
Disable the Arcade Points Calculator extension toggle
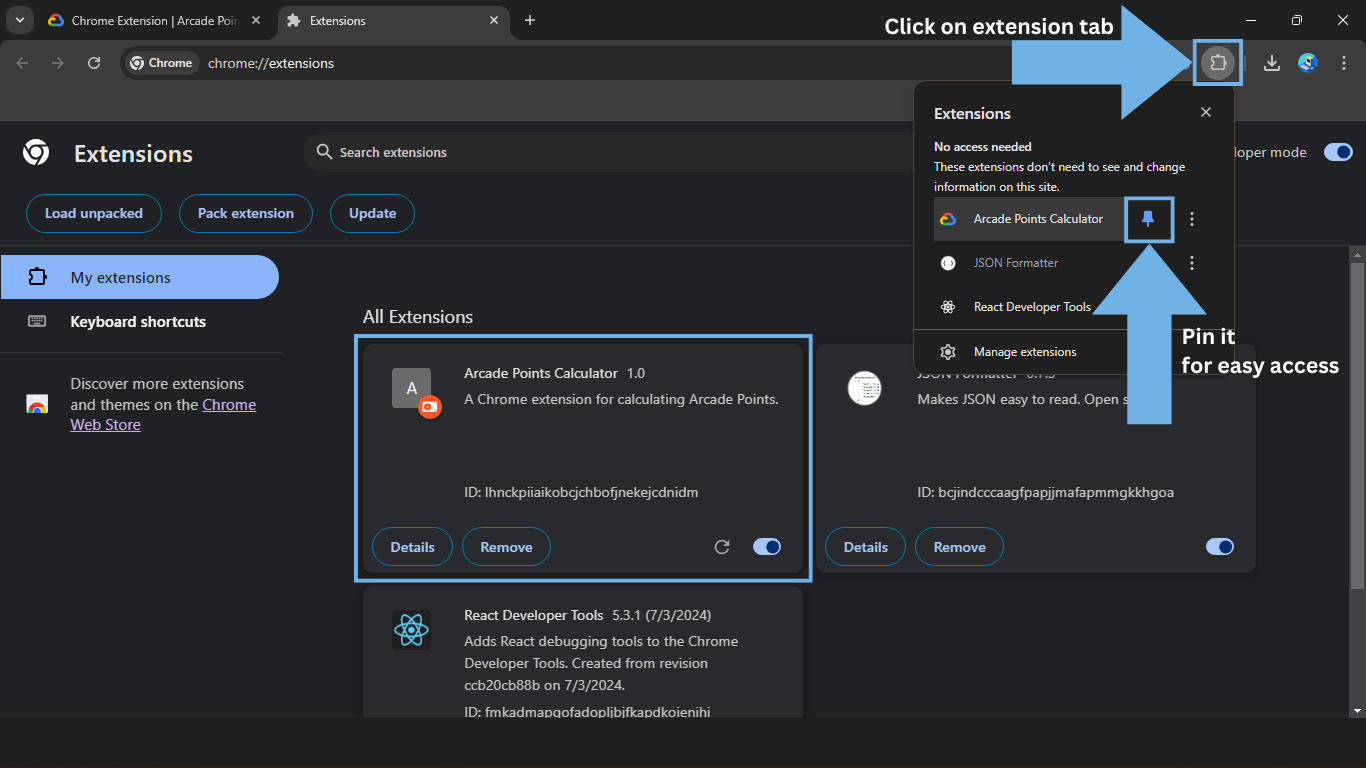(x=767, y=547)
